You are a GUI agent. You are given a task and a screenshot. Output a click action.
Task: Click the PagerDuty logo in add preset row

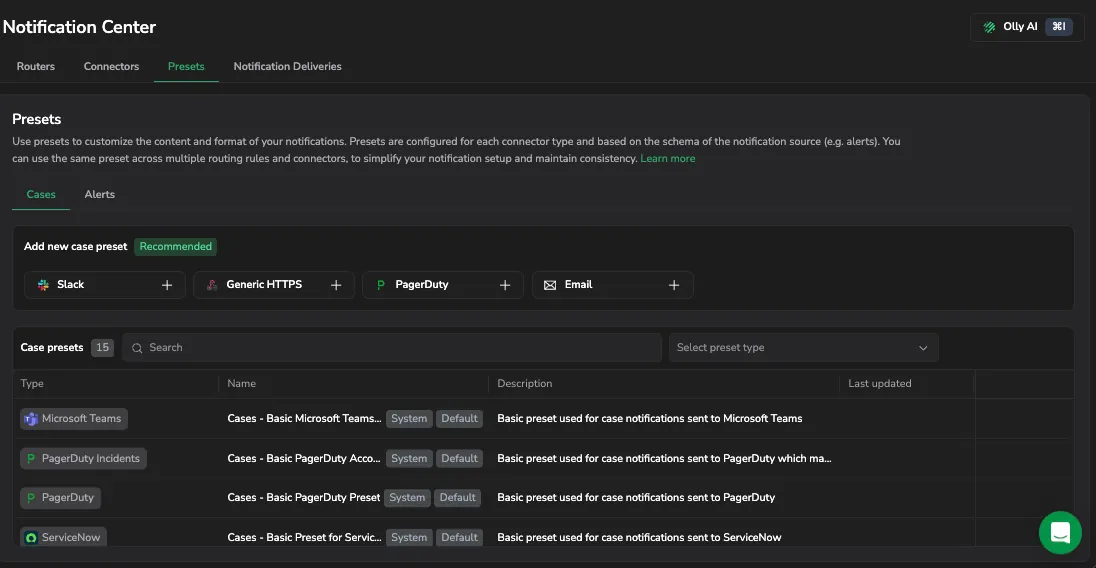[x=381, y=285]
